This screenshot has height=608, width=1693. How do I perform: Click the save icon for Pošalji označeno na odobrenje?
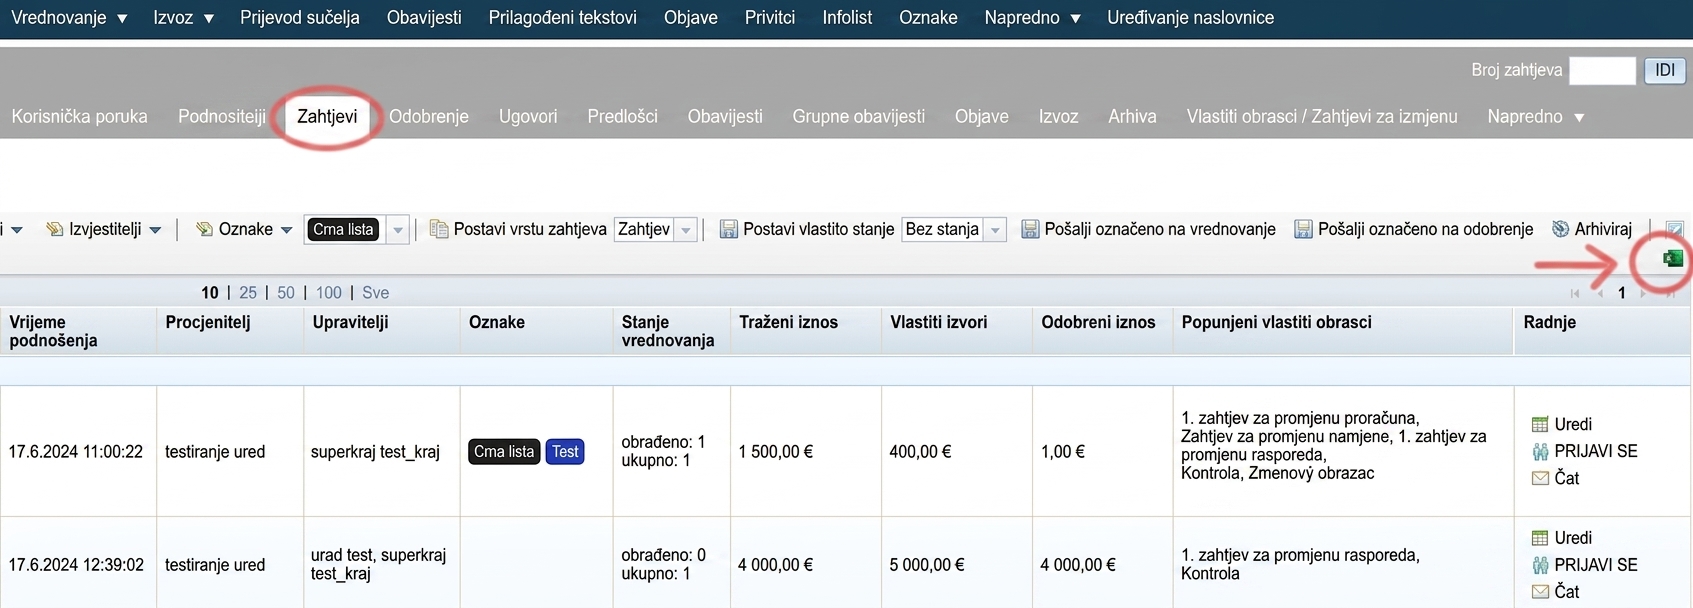(x=1303, y=229)
